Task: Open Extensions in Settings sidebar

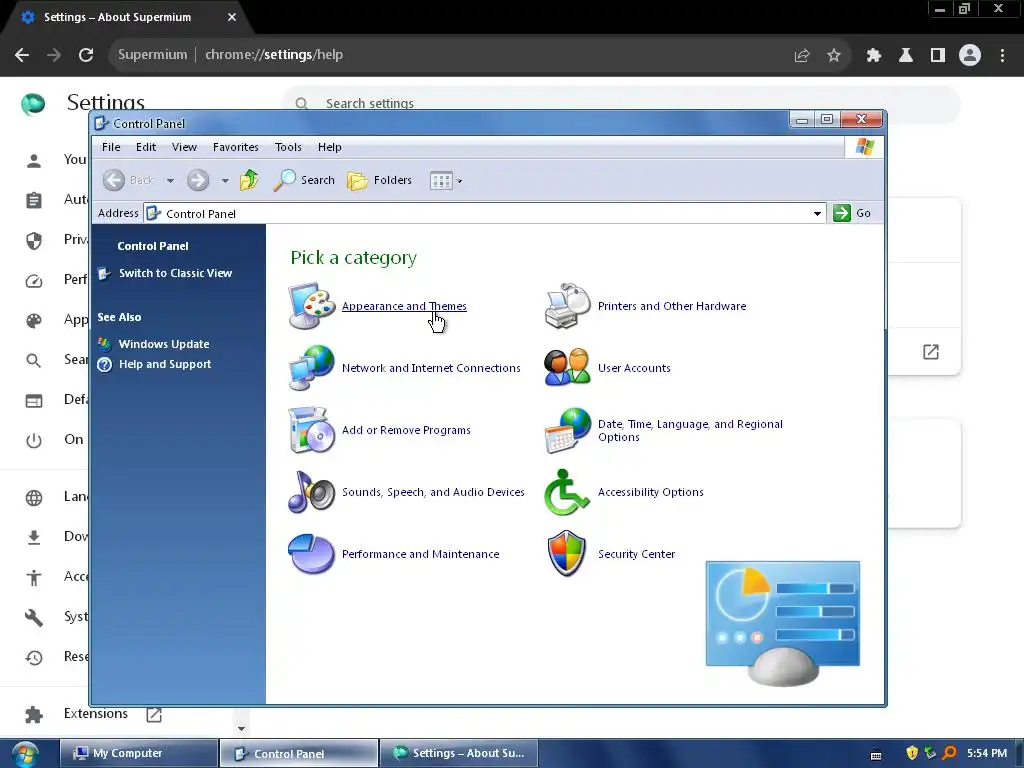Action: click(95, 714)
